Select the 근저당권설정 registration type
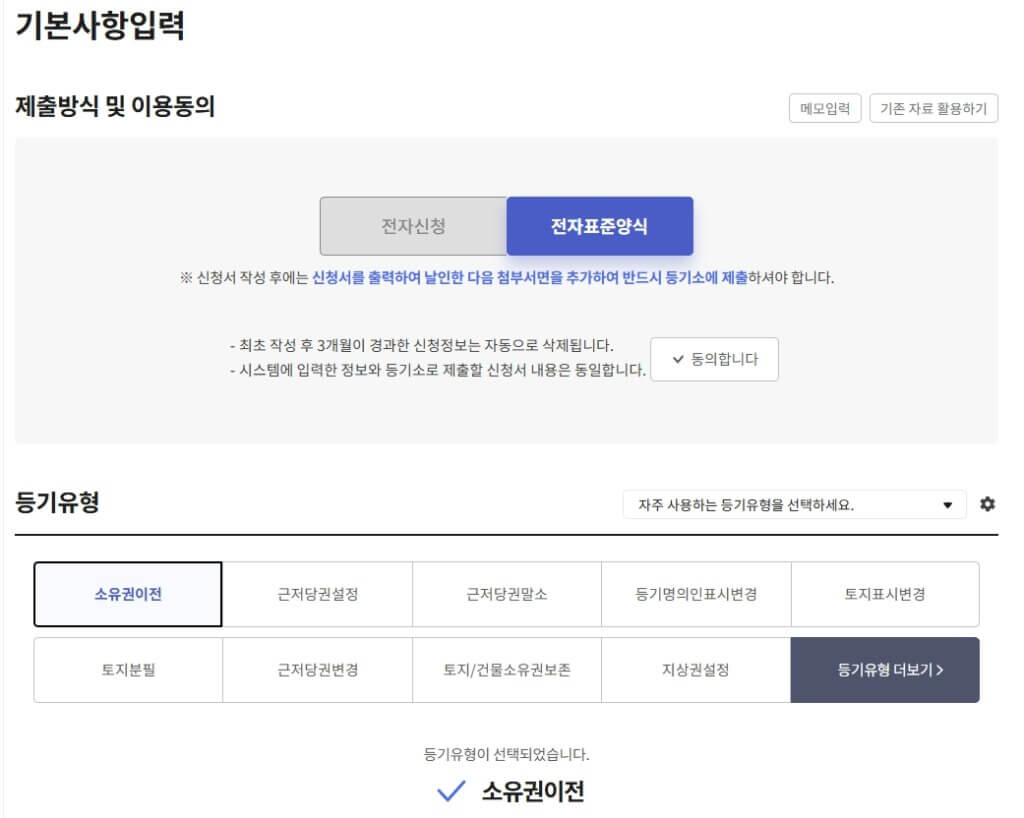 point(317,594)
